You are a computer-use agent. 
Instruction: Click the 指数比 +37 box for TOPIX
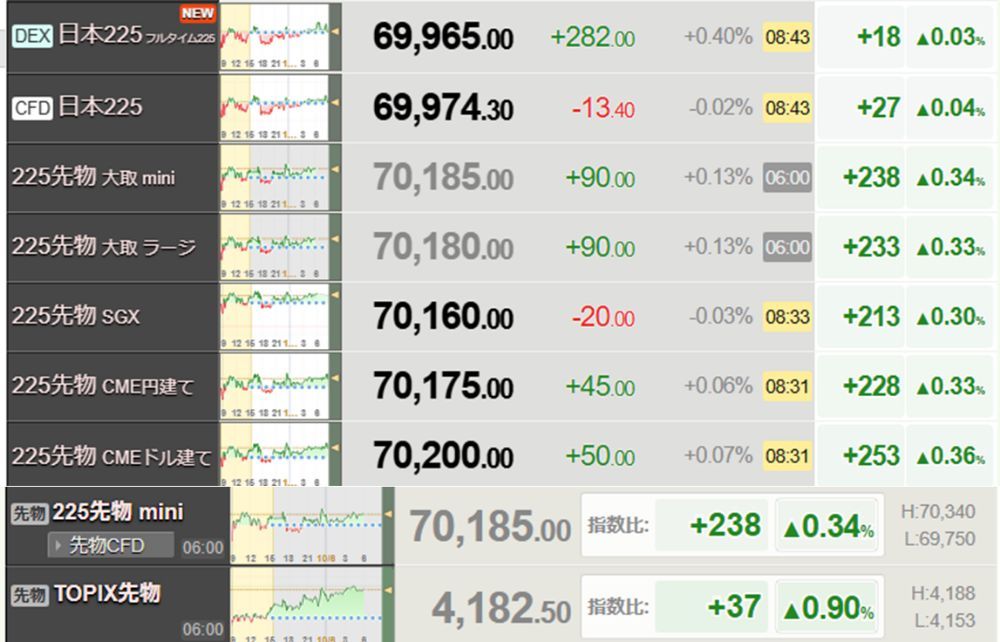click(x=712, y=606)
